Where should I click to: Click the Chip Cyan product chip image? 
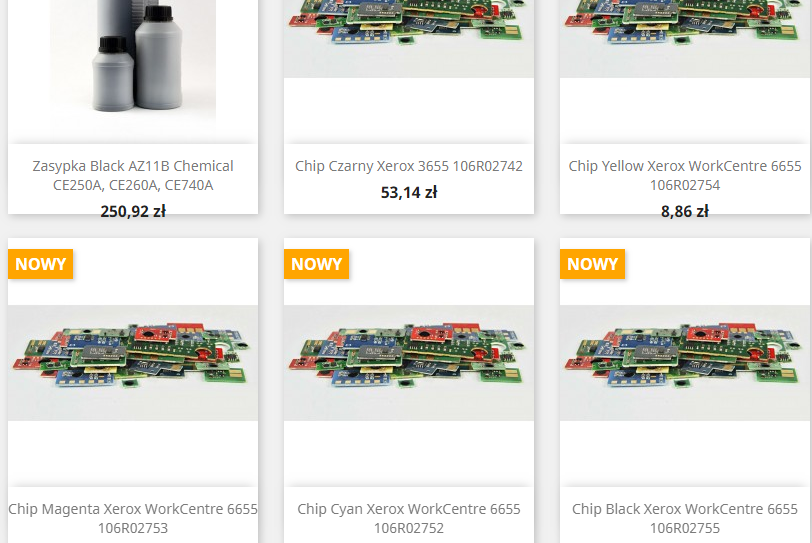click(x=409, y=363)
